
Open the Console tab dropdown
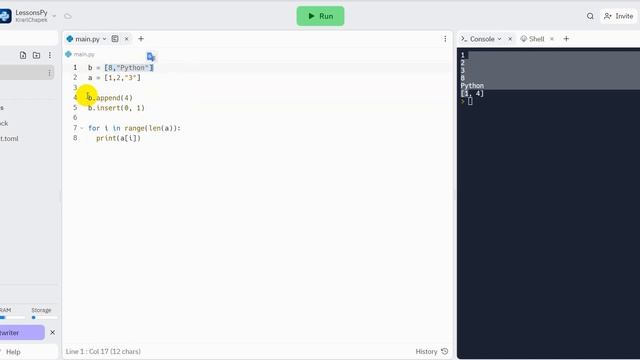click(x=499, y=39)
